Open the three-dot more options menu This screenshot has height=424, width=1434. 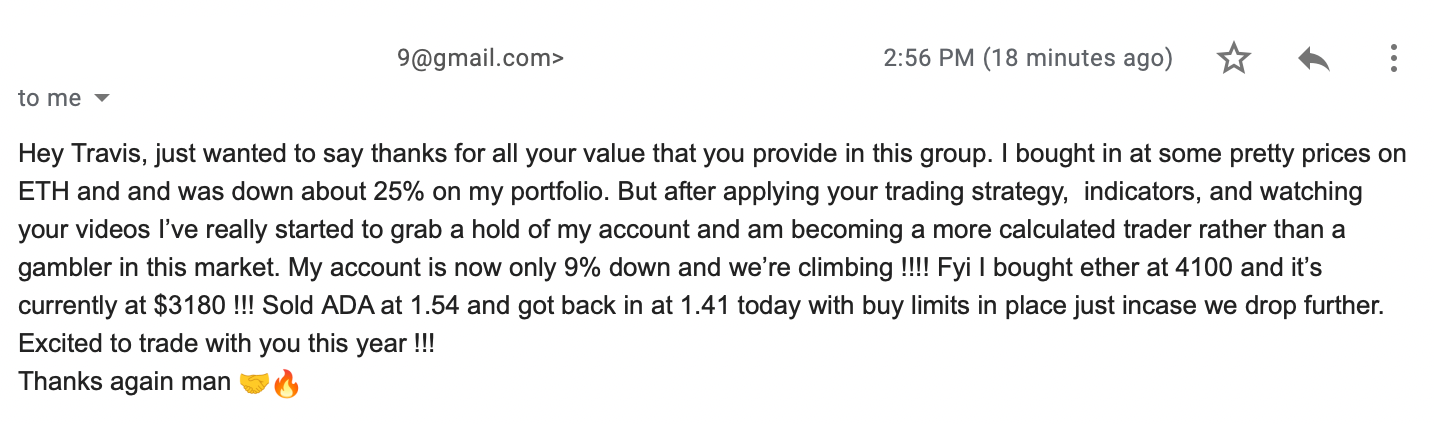point(1393,59)
